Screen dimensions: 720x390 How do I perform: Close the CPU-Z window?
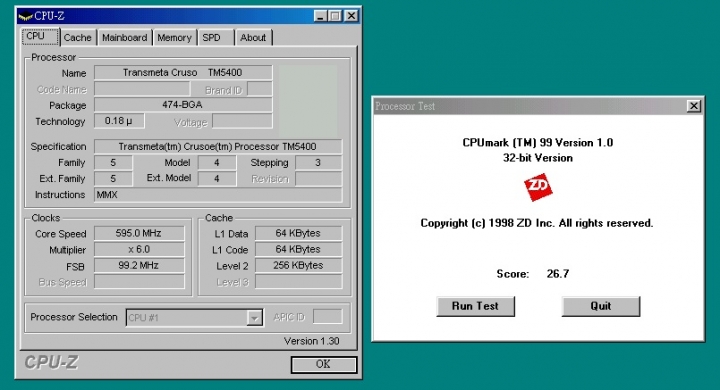click(x=351, y=16)
